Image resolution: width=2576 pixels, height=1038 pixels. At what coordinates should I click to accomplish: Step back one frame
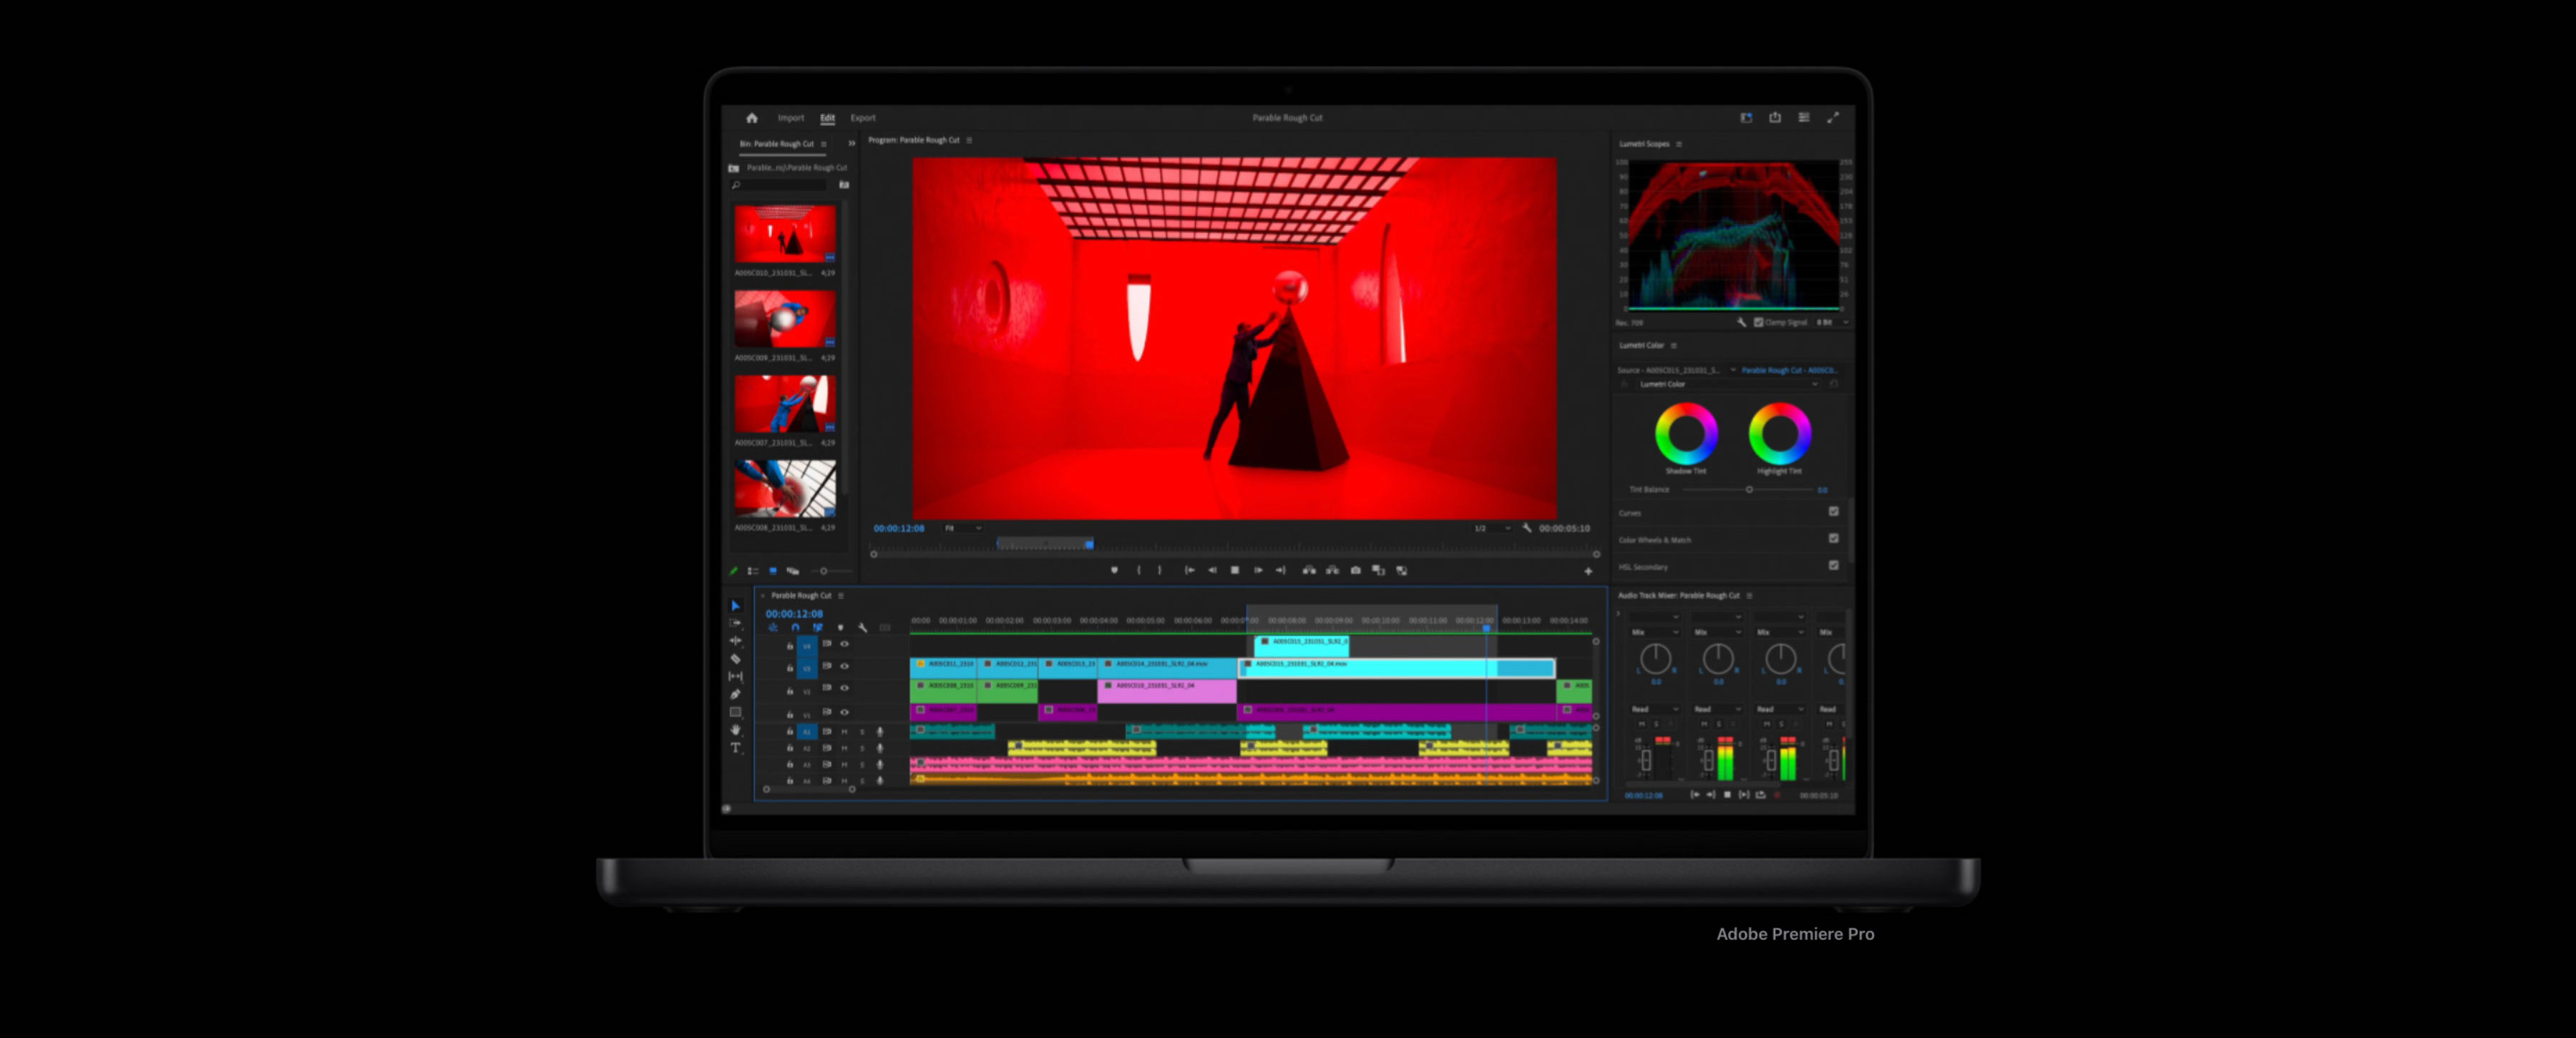click(1212, 570)
